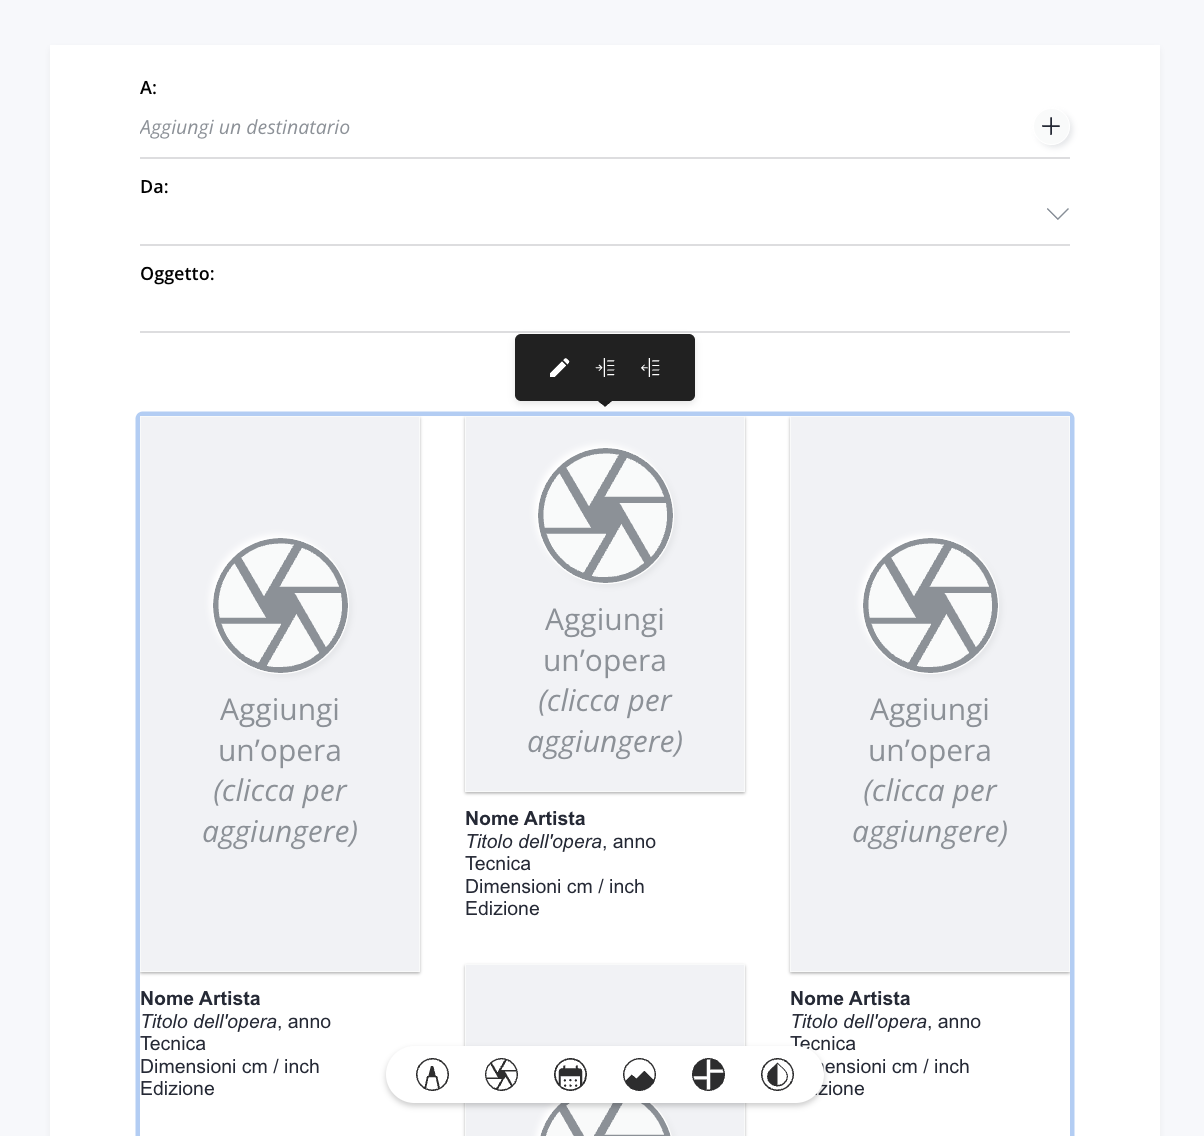1204x1136 pixels.
Task: Click the decrease indent icon
Action: coord(650,368)
